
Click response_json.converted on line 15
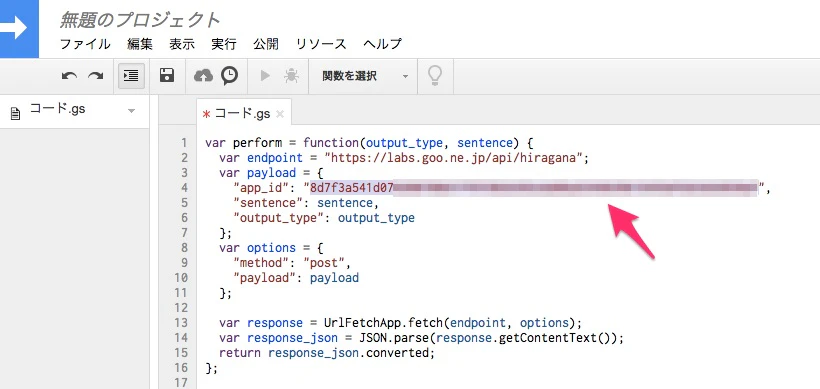[x=349, y=353]
